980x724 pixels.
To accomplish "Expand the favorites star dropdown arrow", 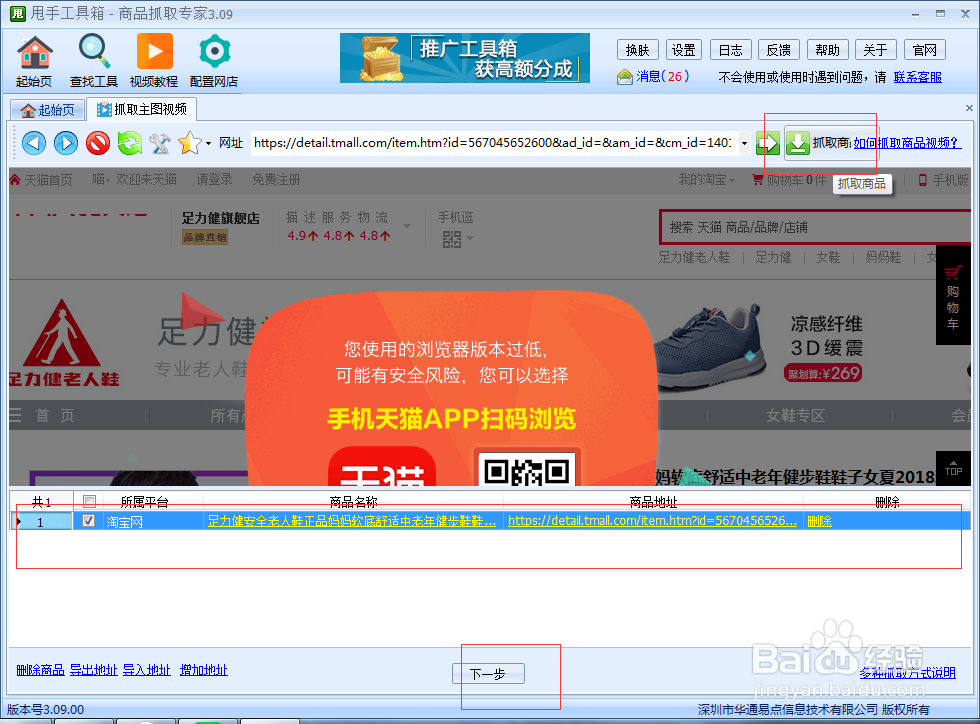I will (x=208, y=143).
